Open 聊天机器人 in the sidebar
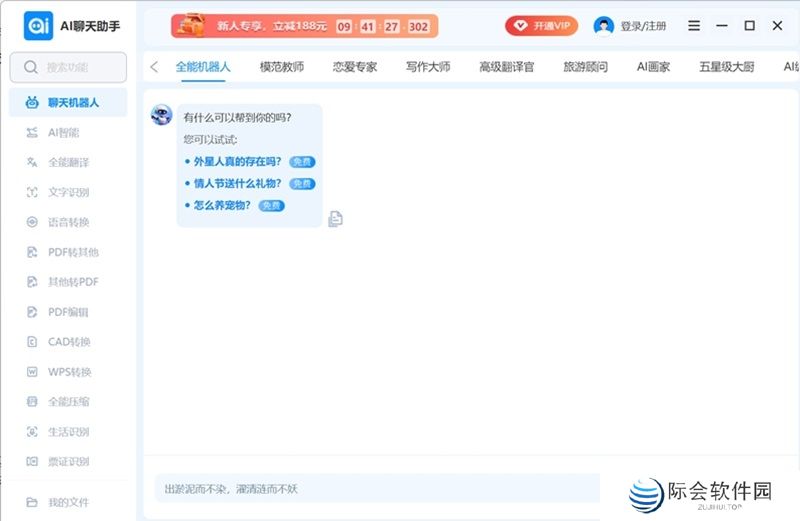Viewport: 800px width, 521px height. 68,103
